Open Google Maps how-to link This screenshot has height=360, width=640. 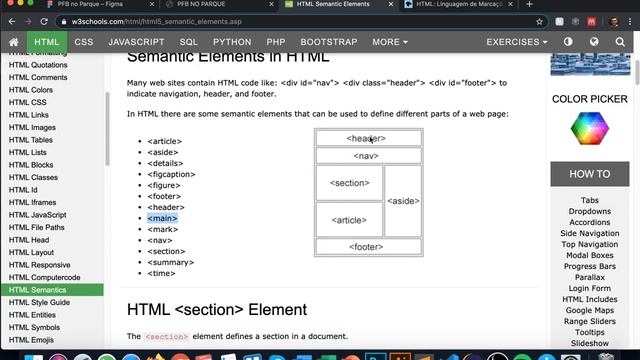pos(590,311)
